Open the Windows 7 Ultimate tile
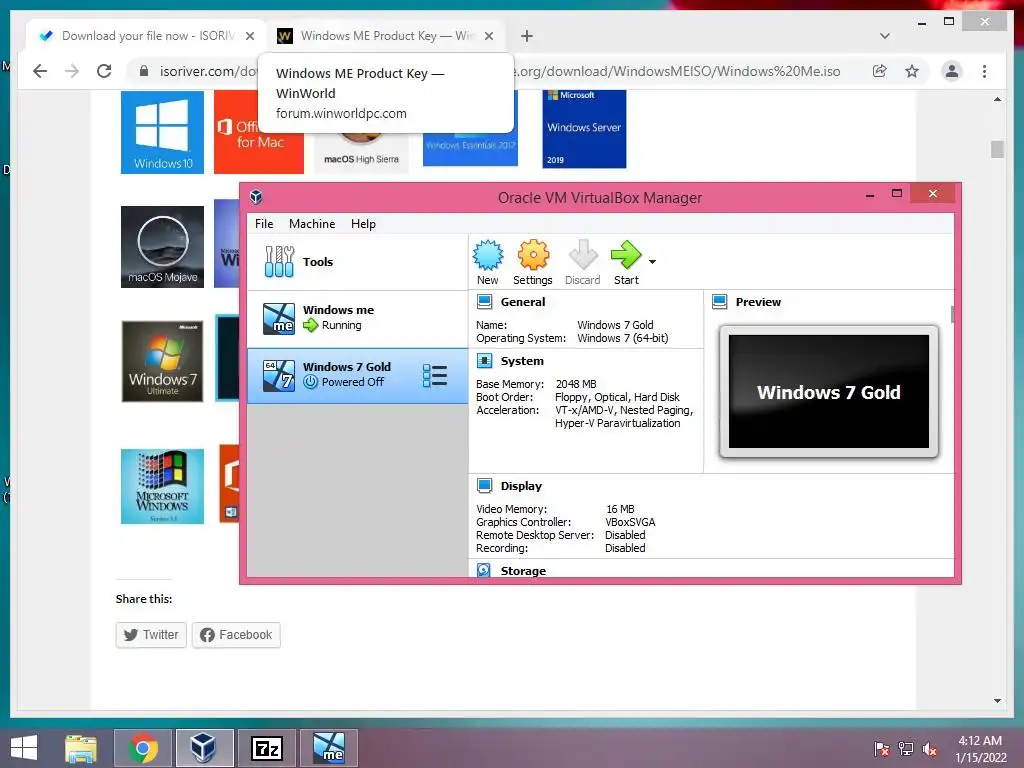Image resolution: width=1024 pixels, height=768 pixels. click(x=162, y=361)
